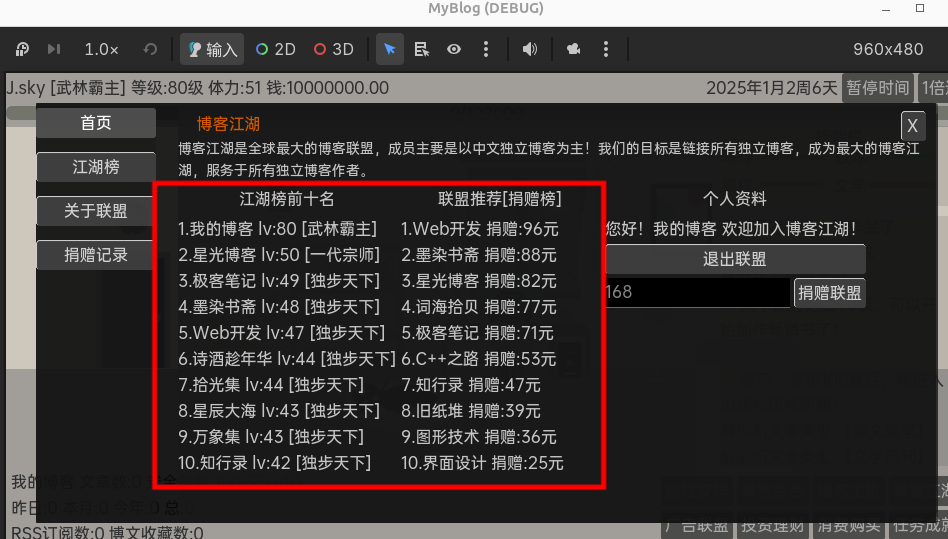
Task: Click donation row 5.极客笔记 捐赠:71元
Action: click(478, 333)
